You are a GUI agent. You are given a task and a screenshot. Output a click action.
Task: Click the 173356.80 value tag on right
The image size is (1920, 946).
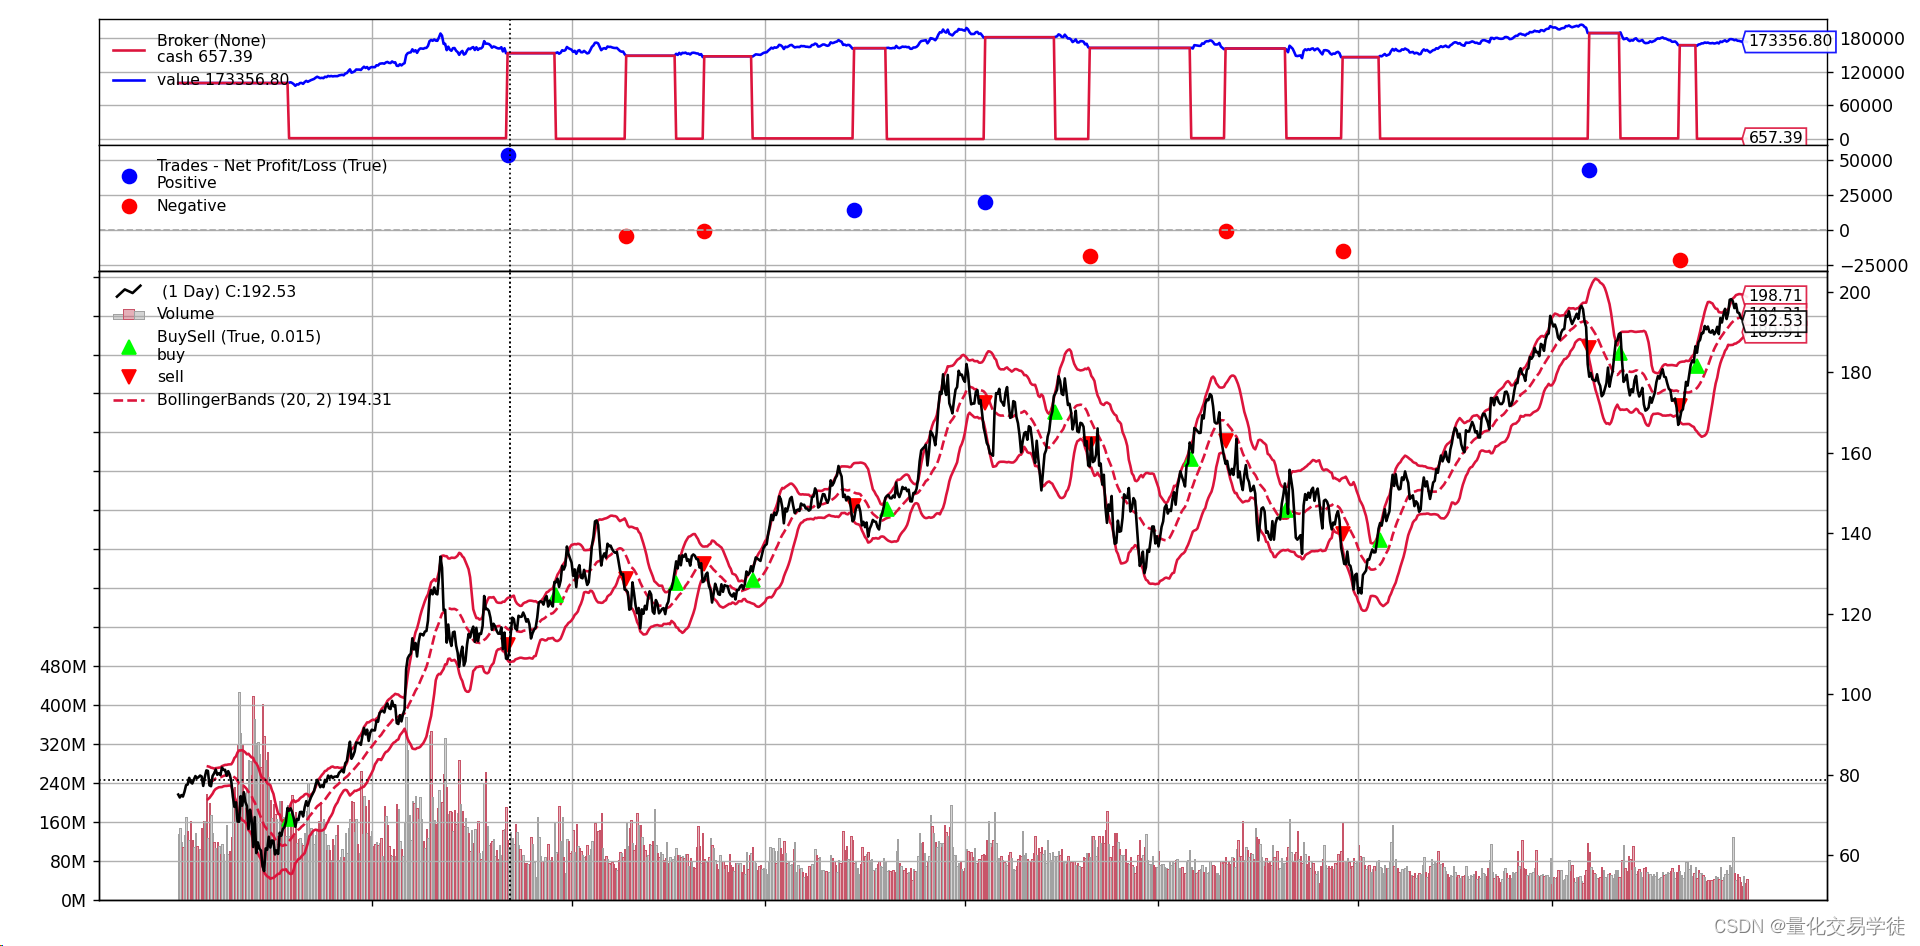pyautogui.click(x=1790, y=40)
